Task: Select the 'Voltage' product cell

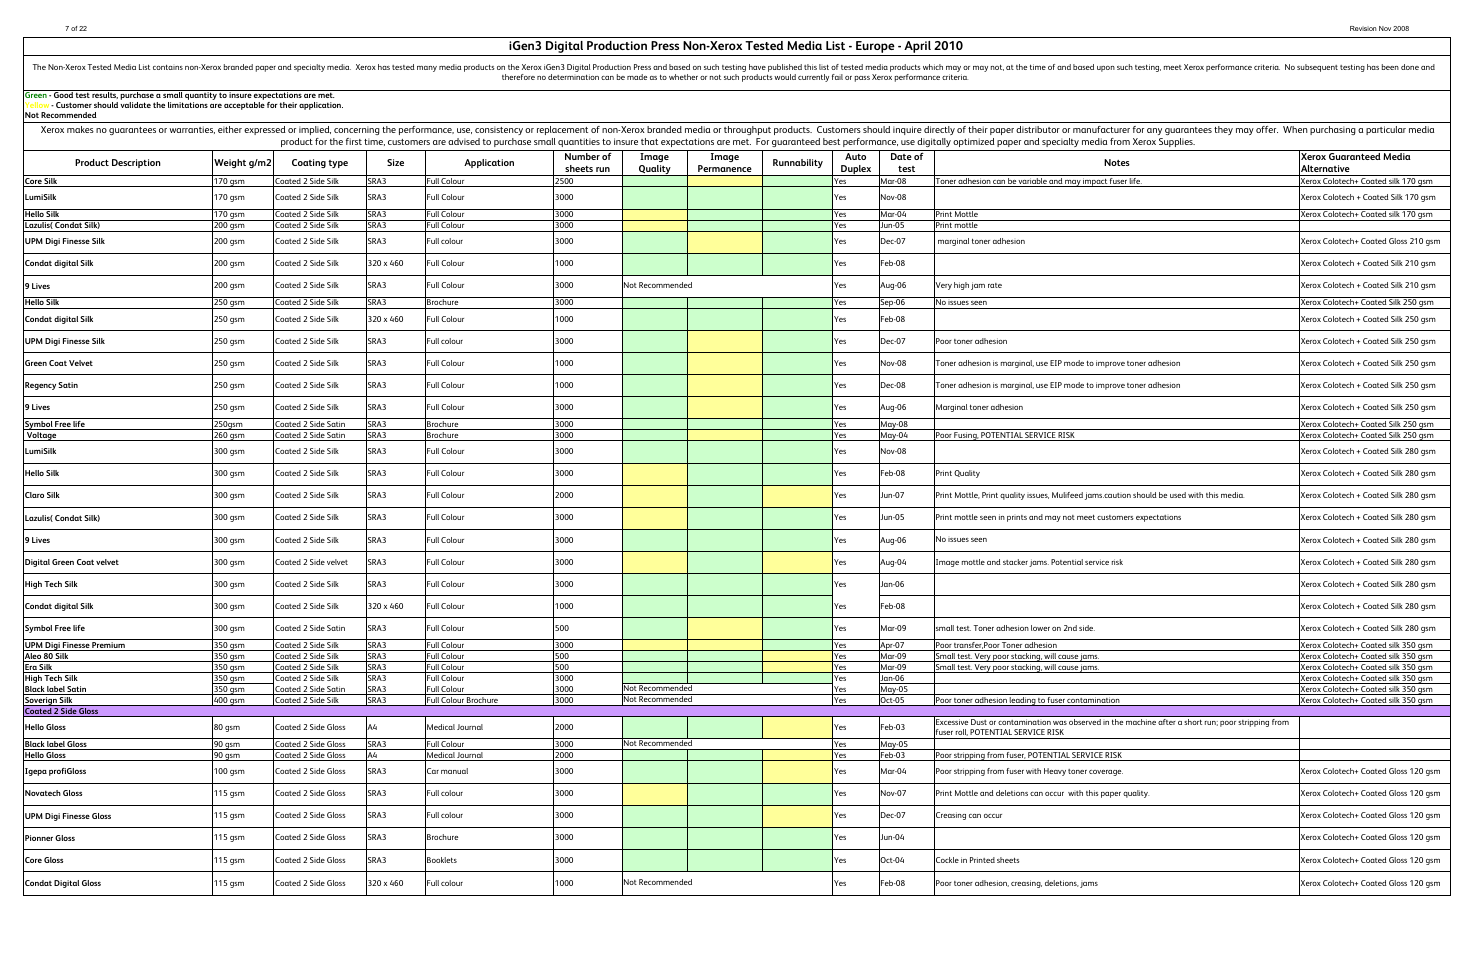Action: point(118,435)
